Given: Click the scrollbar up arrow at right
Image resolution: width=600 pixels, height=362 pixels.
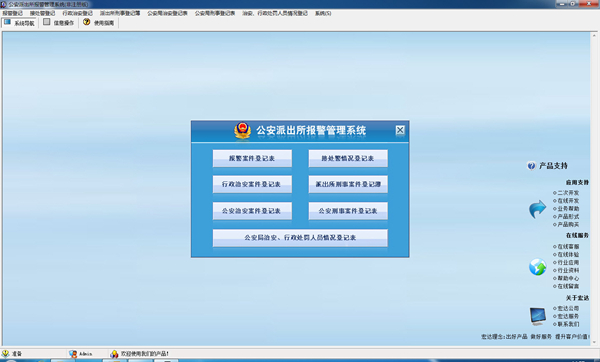Looking at the screenshot, I should pos(594,36).
